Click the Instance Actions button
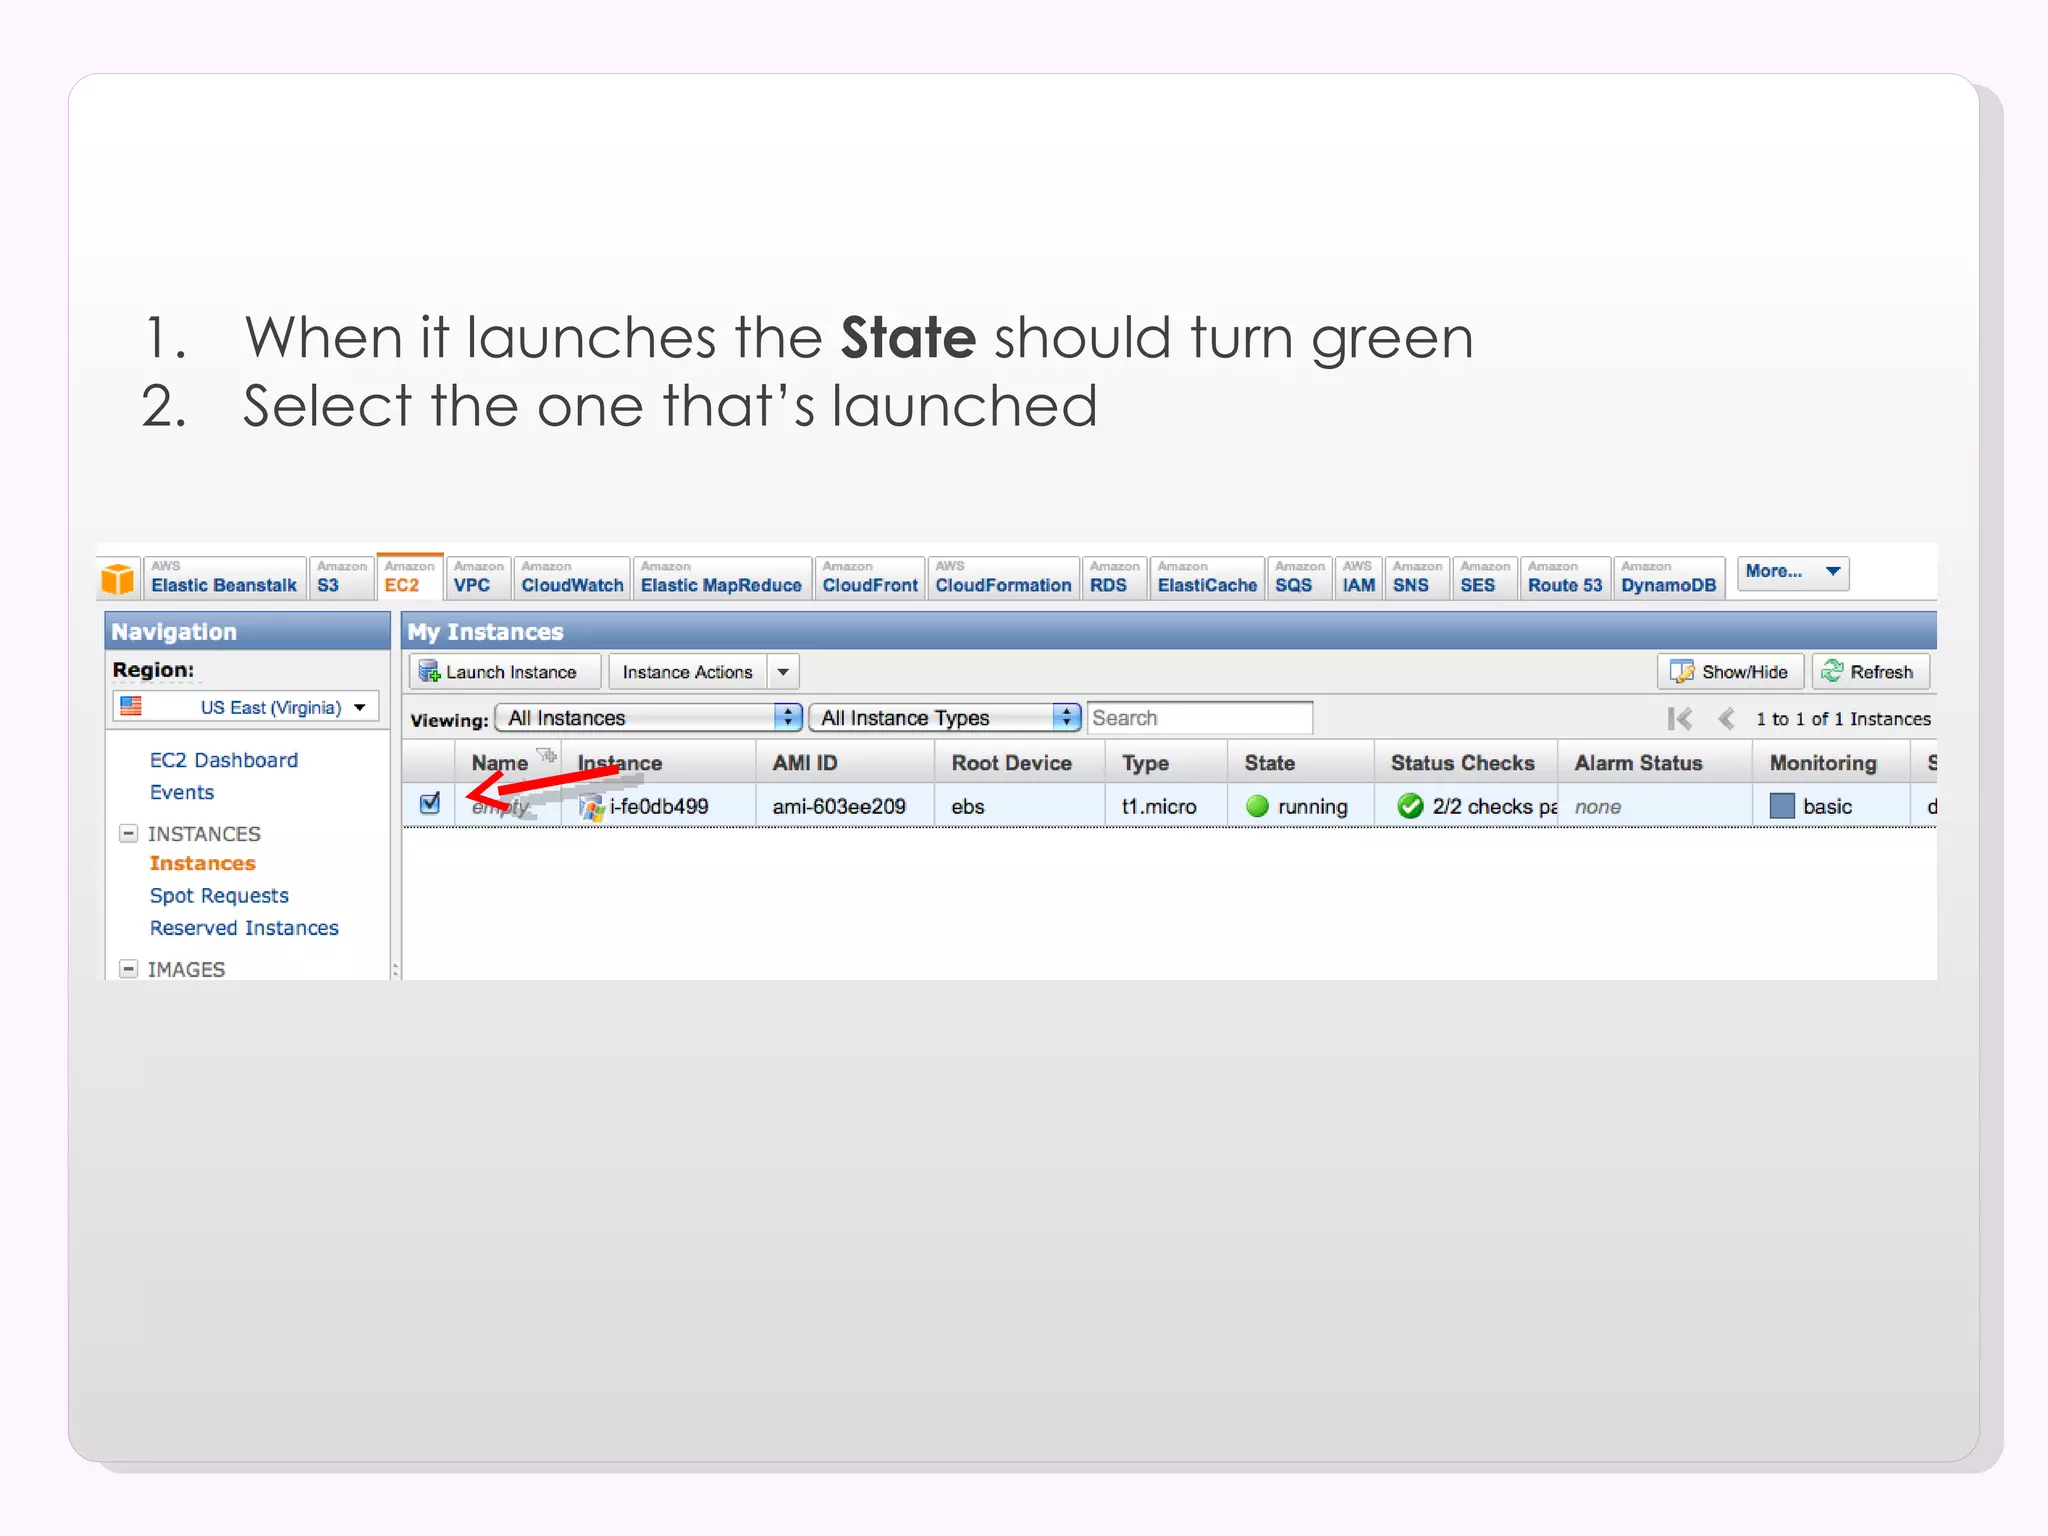The image size is (2048, 1536). tap(687, 672)
